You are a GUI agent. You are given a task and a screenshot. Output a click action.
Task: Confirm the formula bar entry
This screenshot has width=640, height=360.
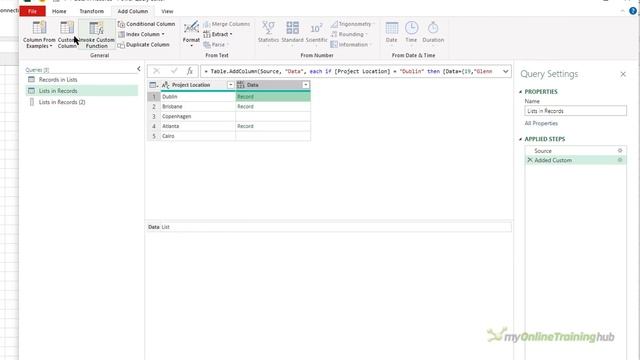(174, 71)
